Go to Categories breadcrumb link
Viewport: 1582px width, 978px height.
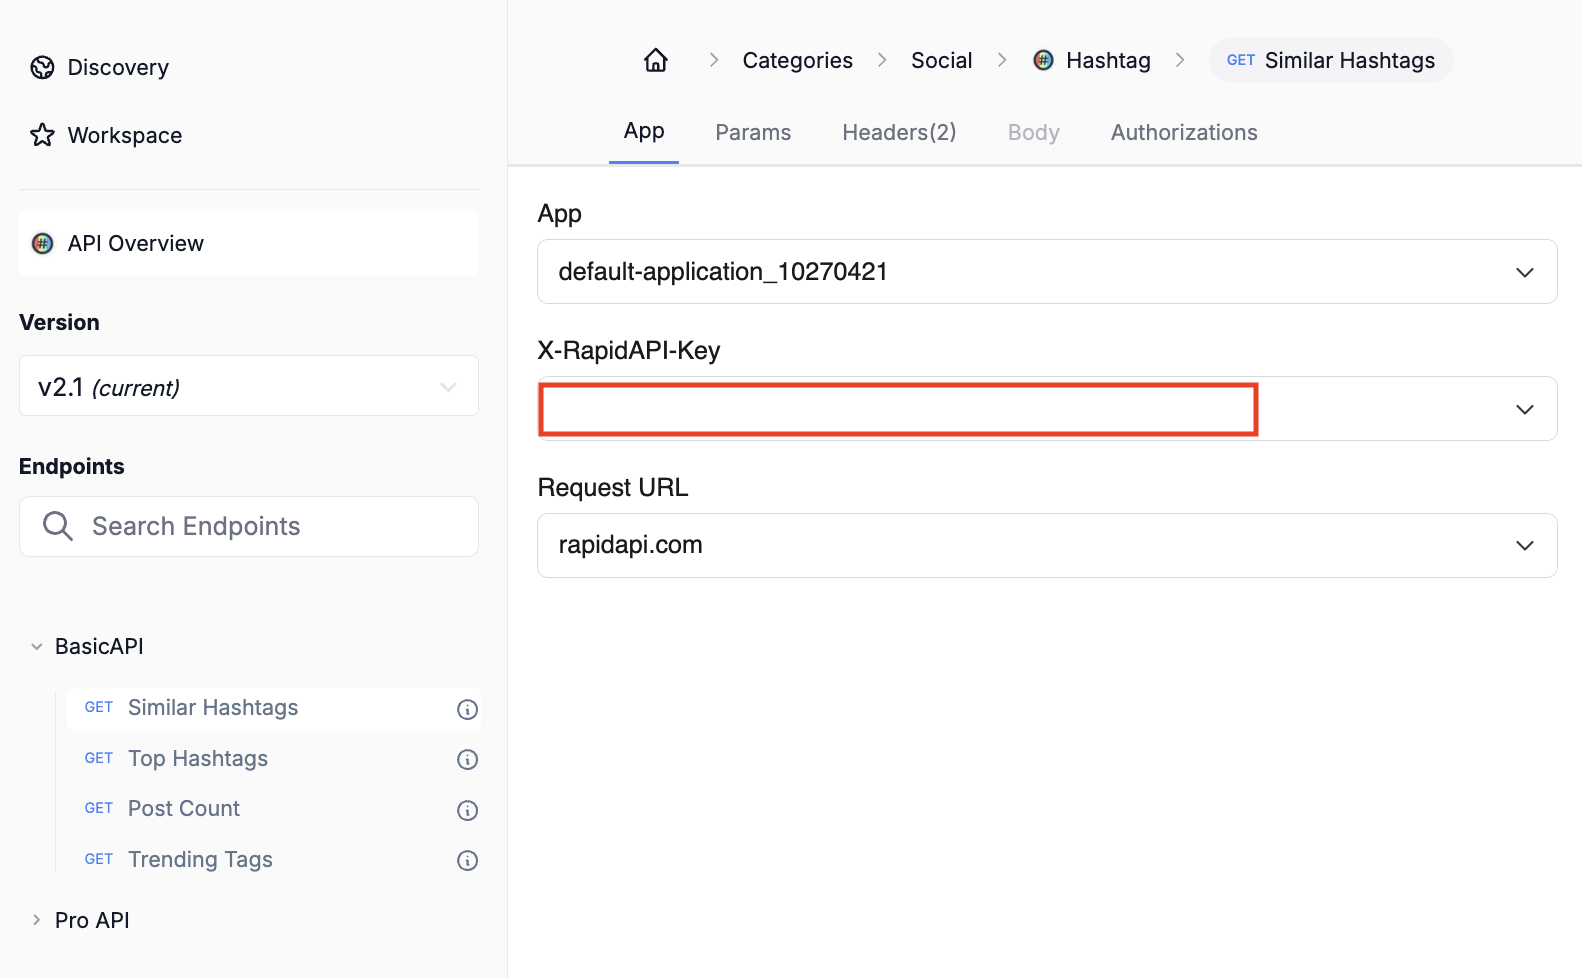click(x=797, y=60)
